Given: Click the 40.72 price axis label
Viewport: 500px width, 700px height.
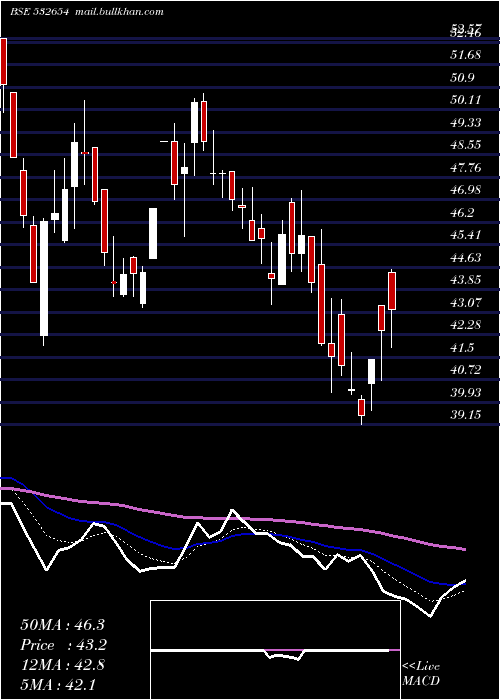Looking at the screenshot, I should tap(466, 370).
